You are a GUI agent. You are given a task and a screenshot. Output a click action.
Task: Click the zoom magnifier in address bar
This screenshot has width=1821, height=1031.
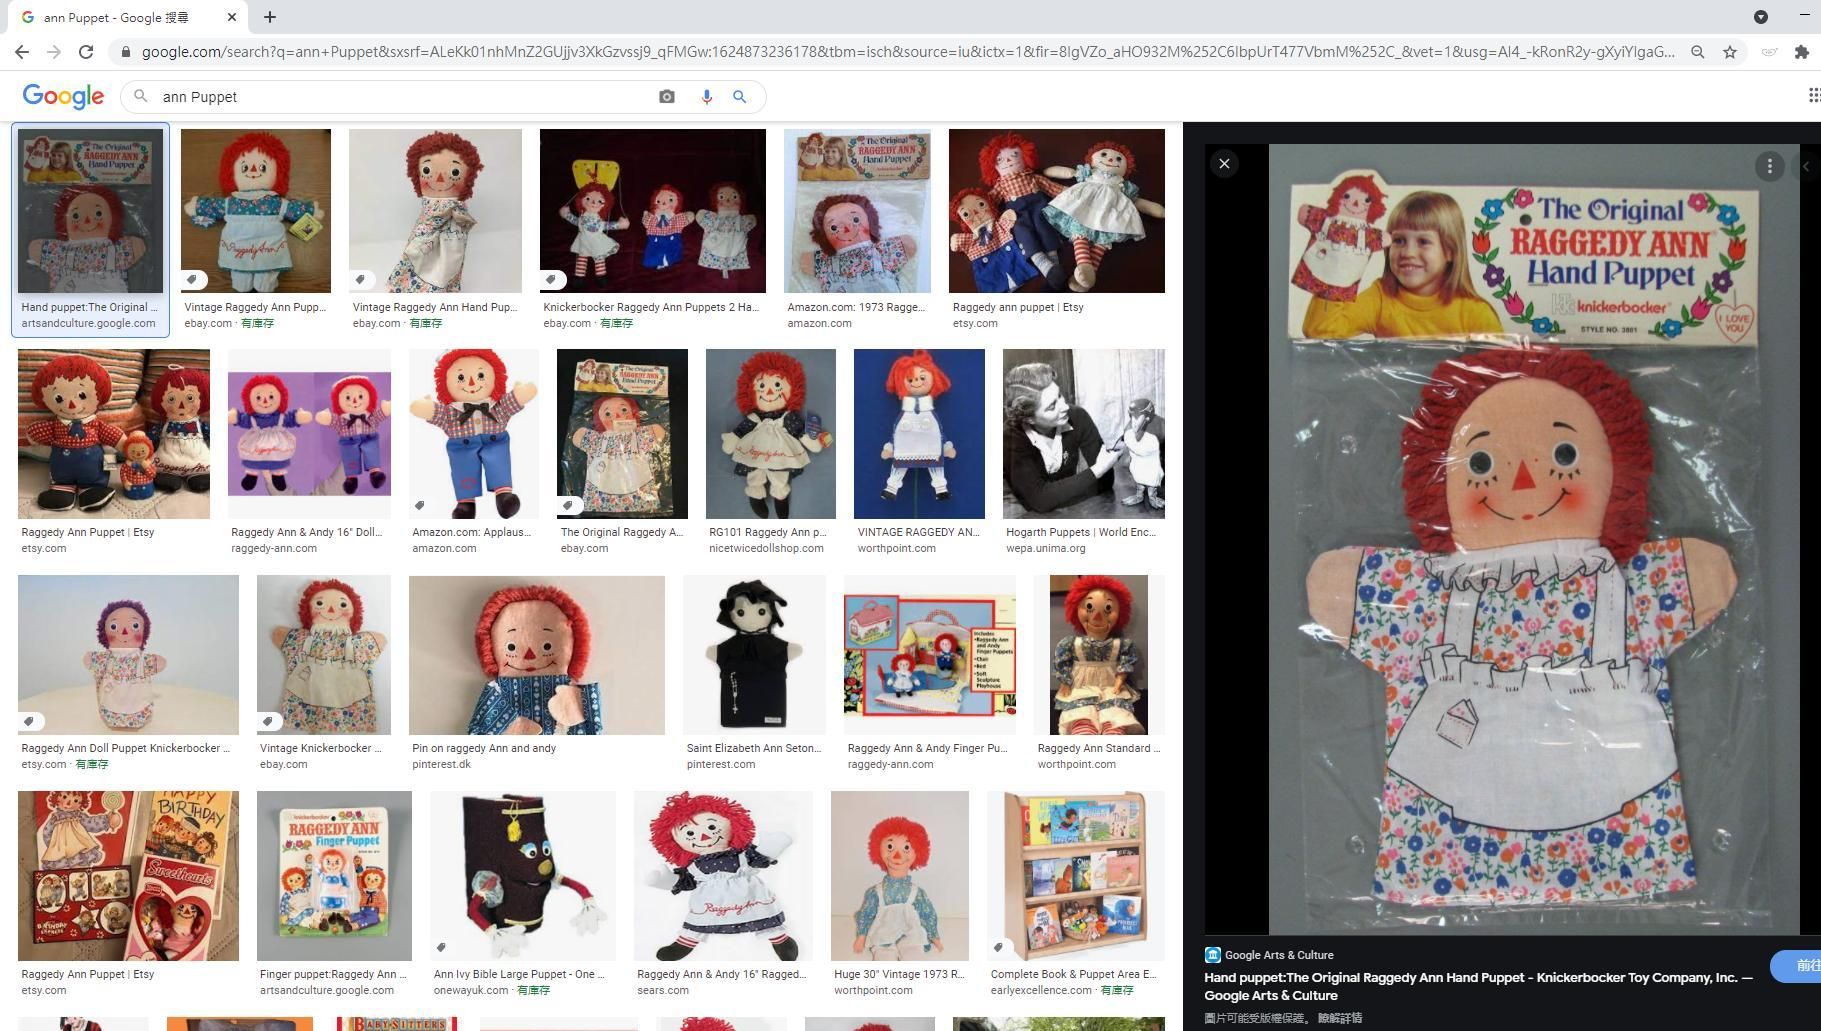point(1698,52)
